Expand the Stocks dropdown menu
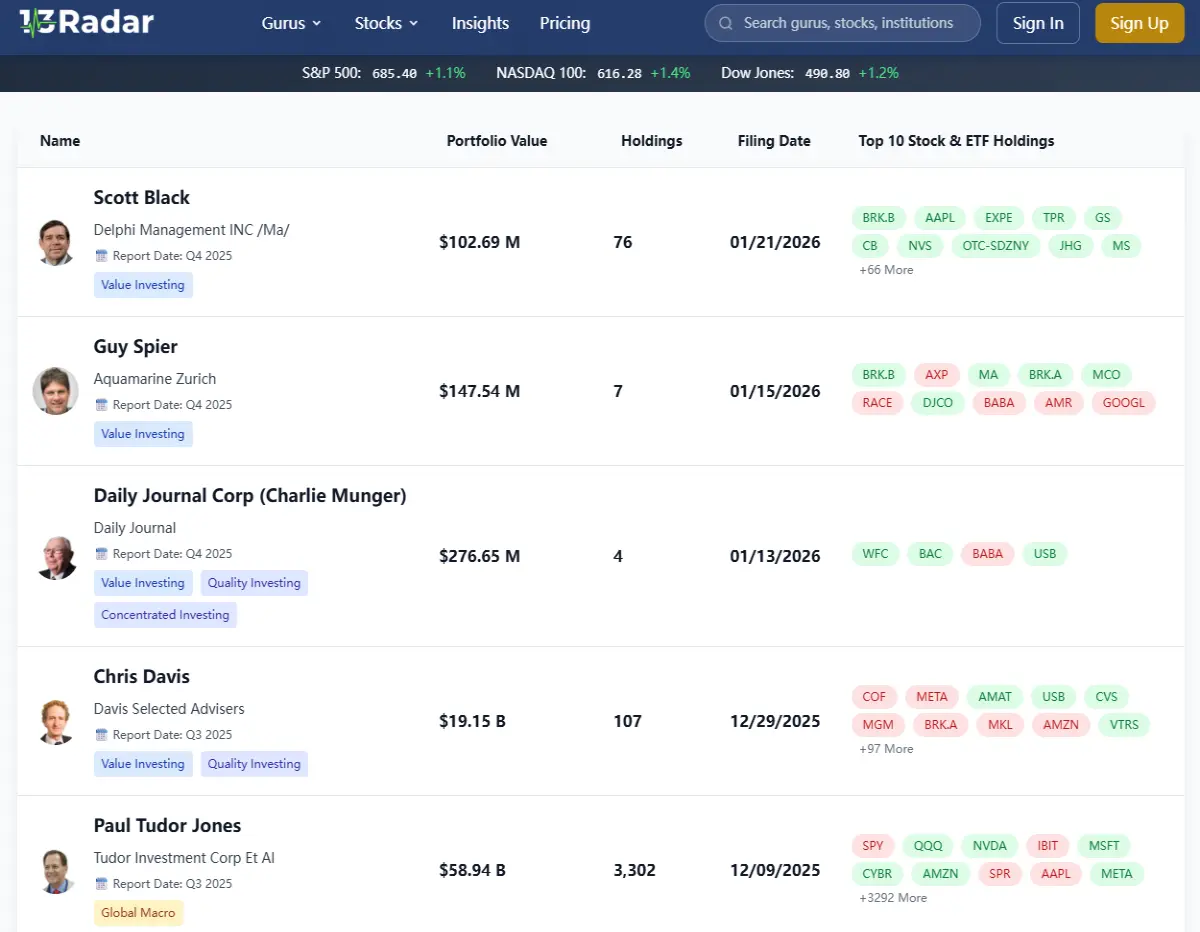Screen dimensions: 1200x932 pos(386,23)
